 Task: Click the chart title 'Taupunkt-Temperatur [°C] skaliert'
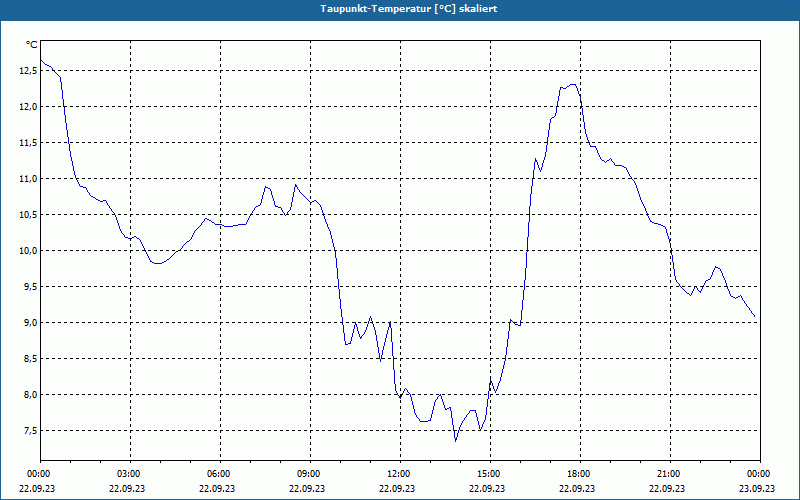(x=409, y=9)
